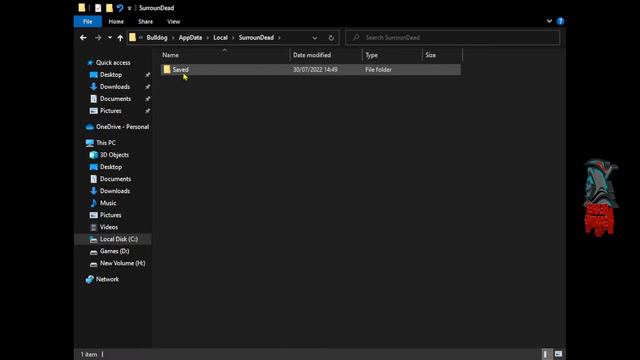Open OneDrive - Personal in the sidebar
Viewport: 640px width, 360px height.
[x=122, y=127]
